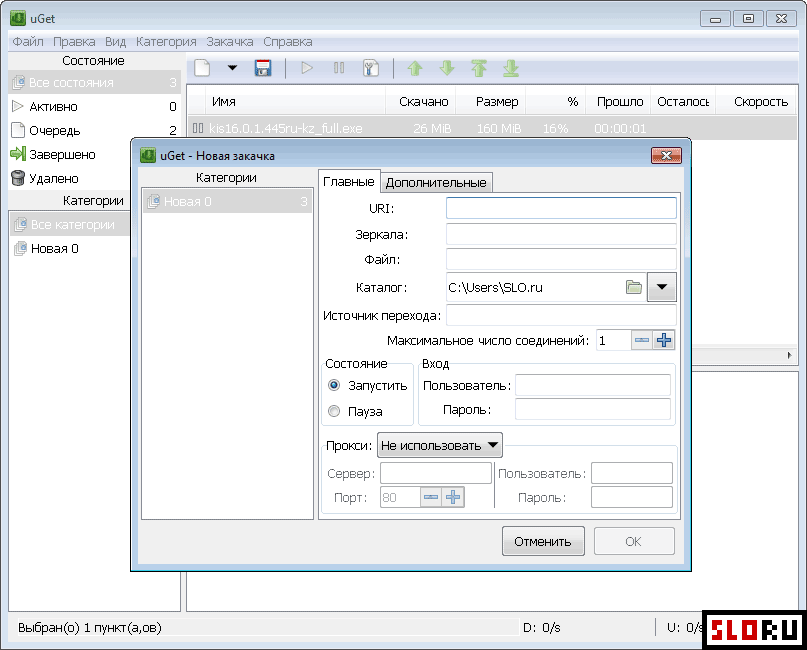
Task: Click the new download page icon in toolbar
Action: [x=202, y=68]
